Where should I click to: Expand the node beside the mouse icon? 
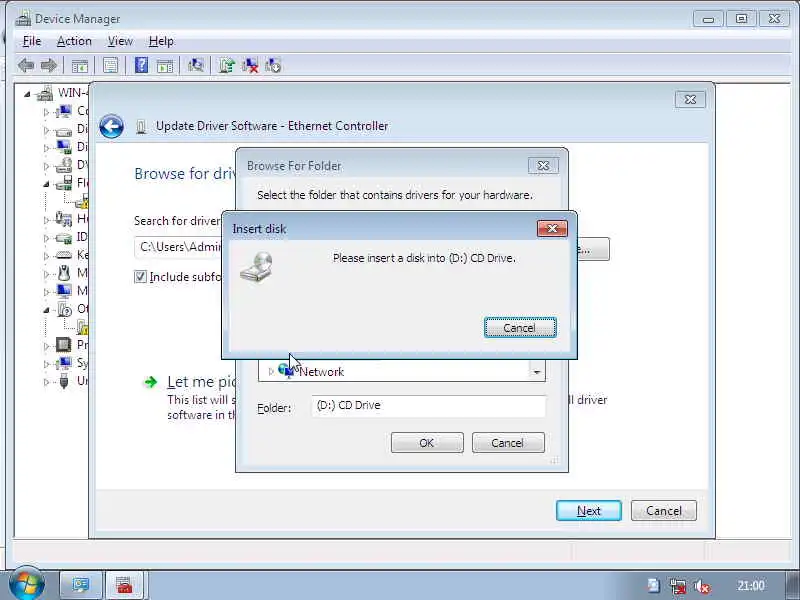coord(46,274)
